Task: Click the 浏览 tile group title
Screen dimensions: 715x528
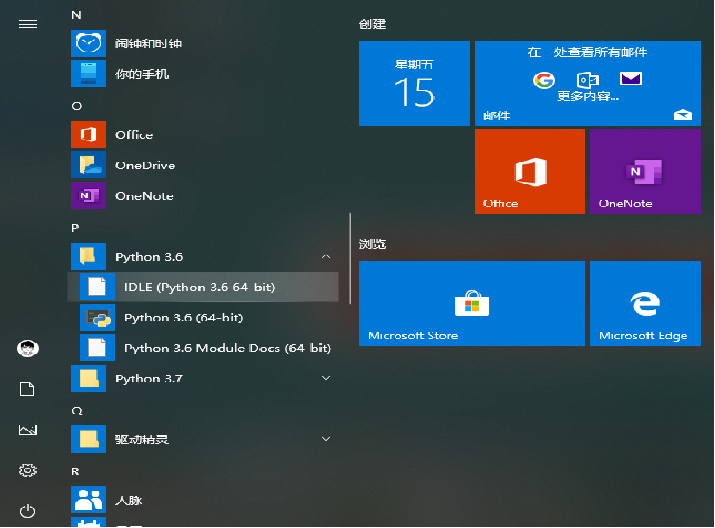Action: (x=373, y=244)
